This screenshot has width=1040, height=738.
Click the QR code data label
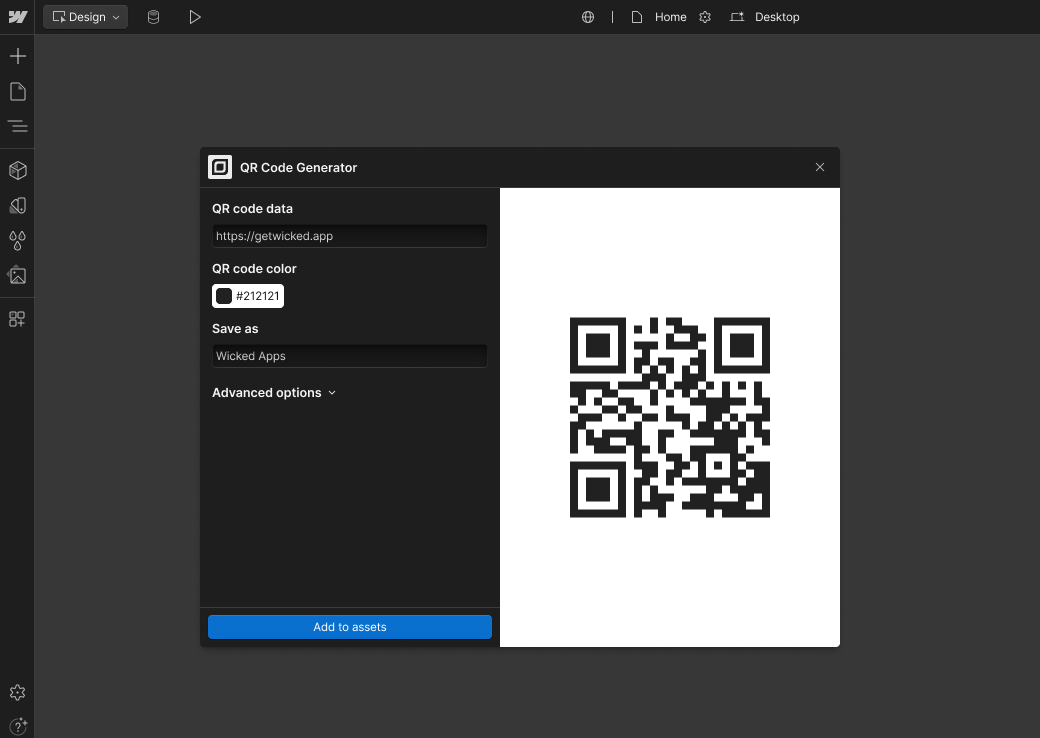tap(252, 209)
